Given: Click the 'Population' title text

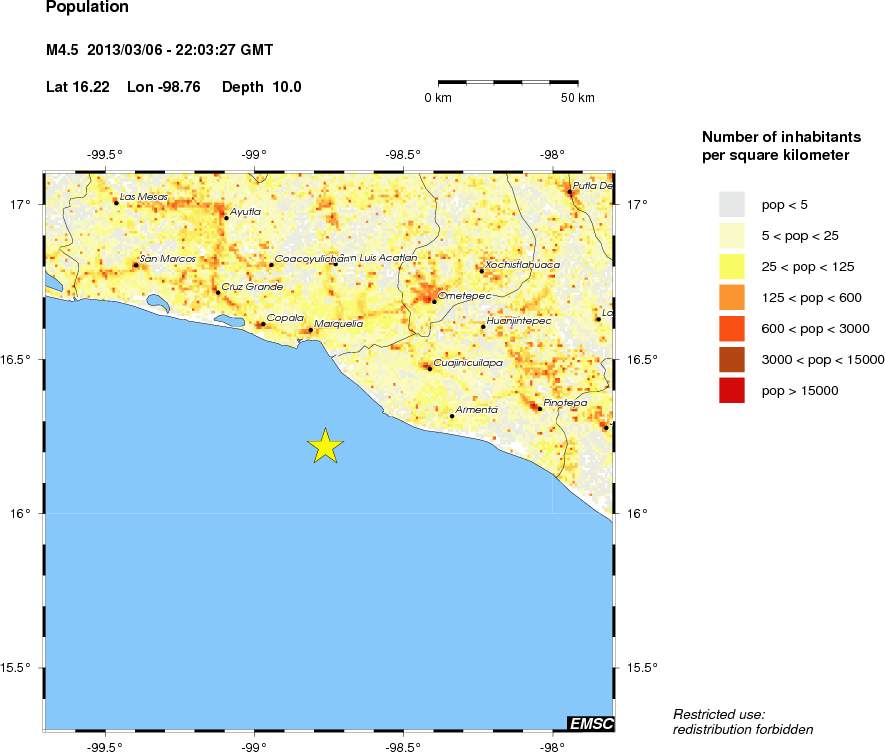Looking at the screenshot, I should click(87, 8).
